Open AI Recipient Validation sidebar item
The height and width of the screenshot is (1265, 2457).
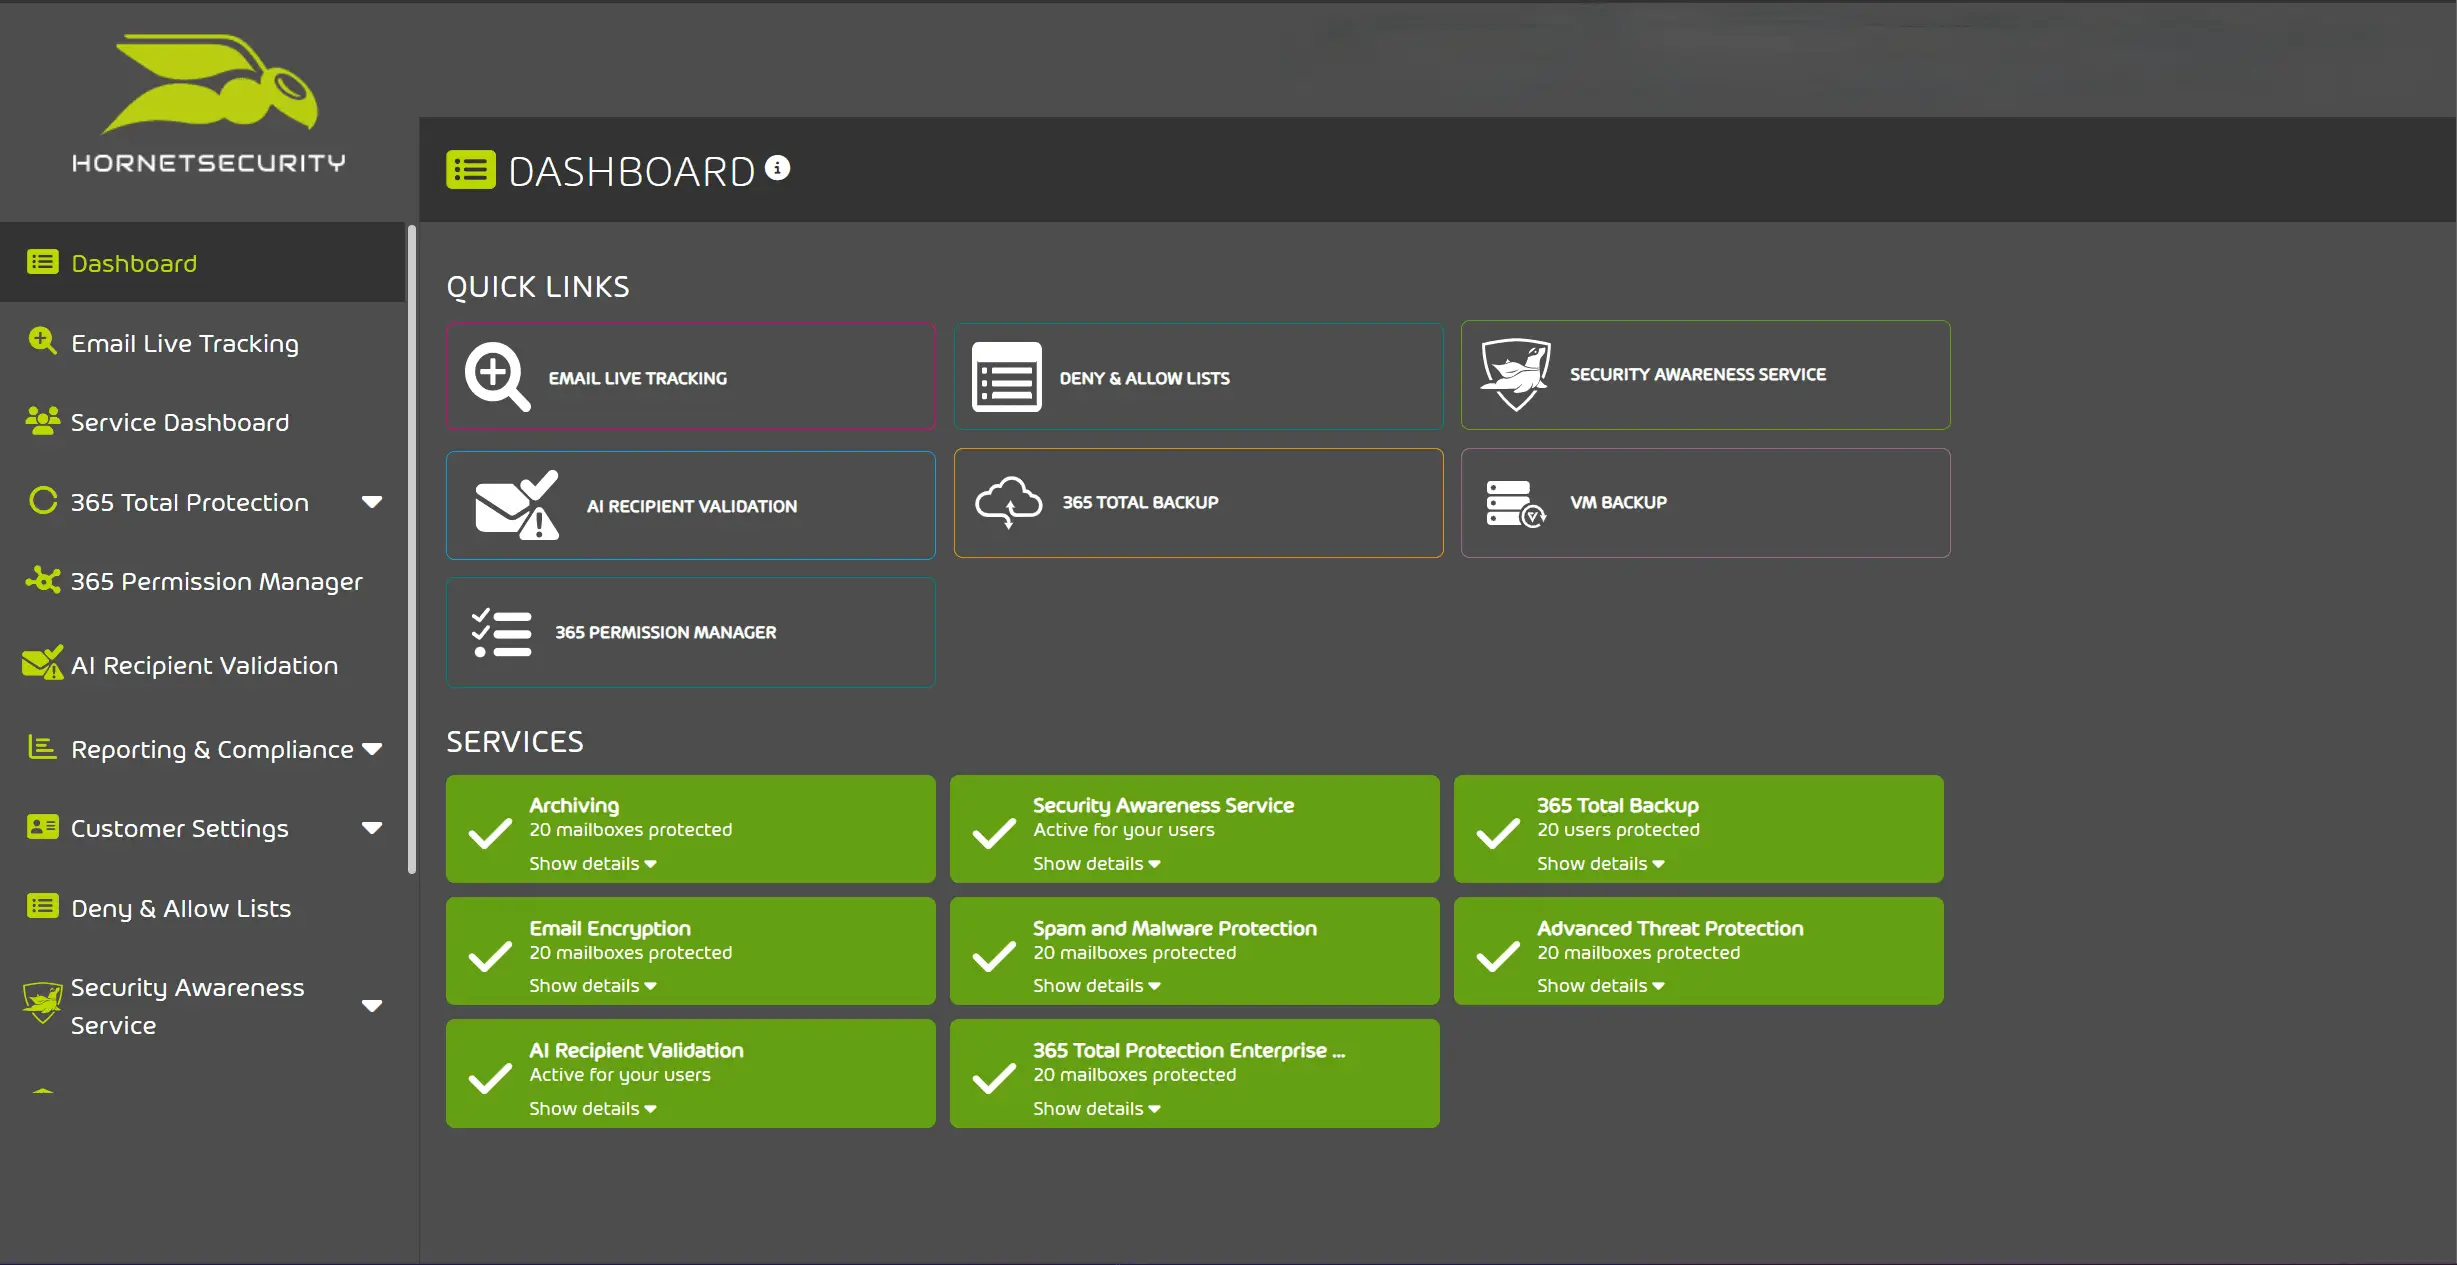point(203,665)
